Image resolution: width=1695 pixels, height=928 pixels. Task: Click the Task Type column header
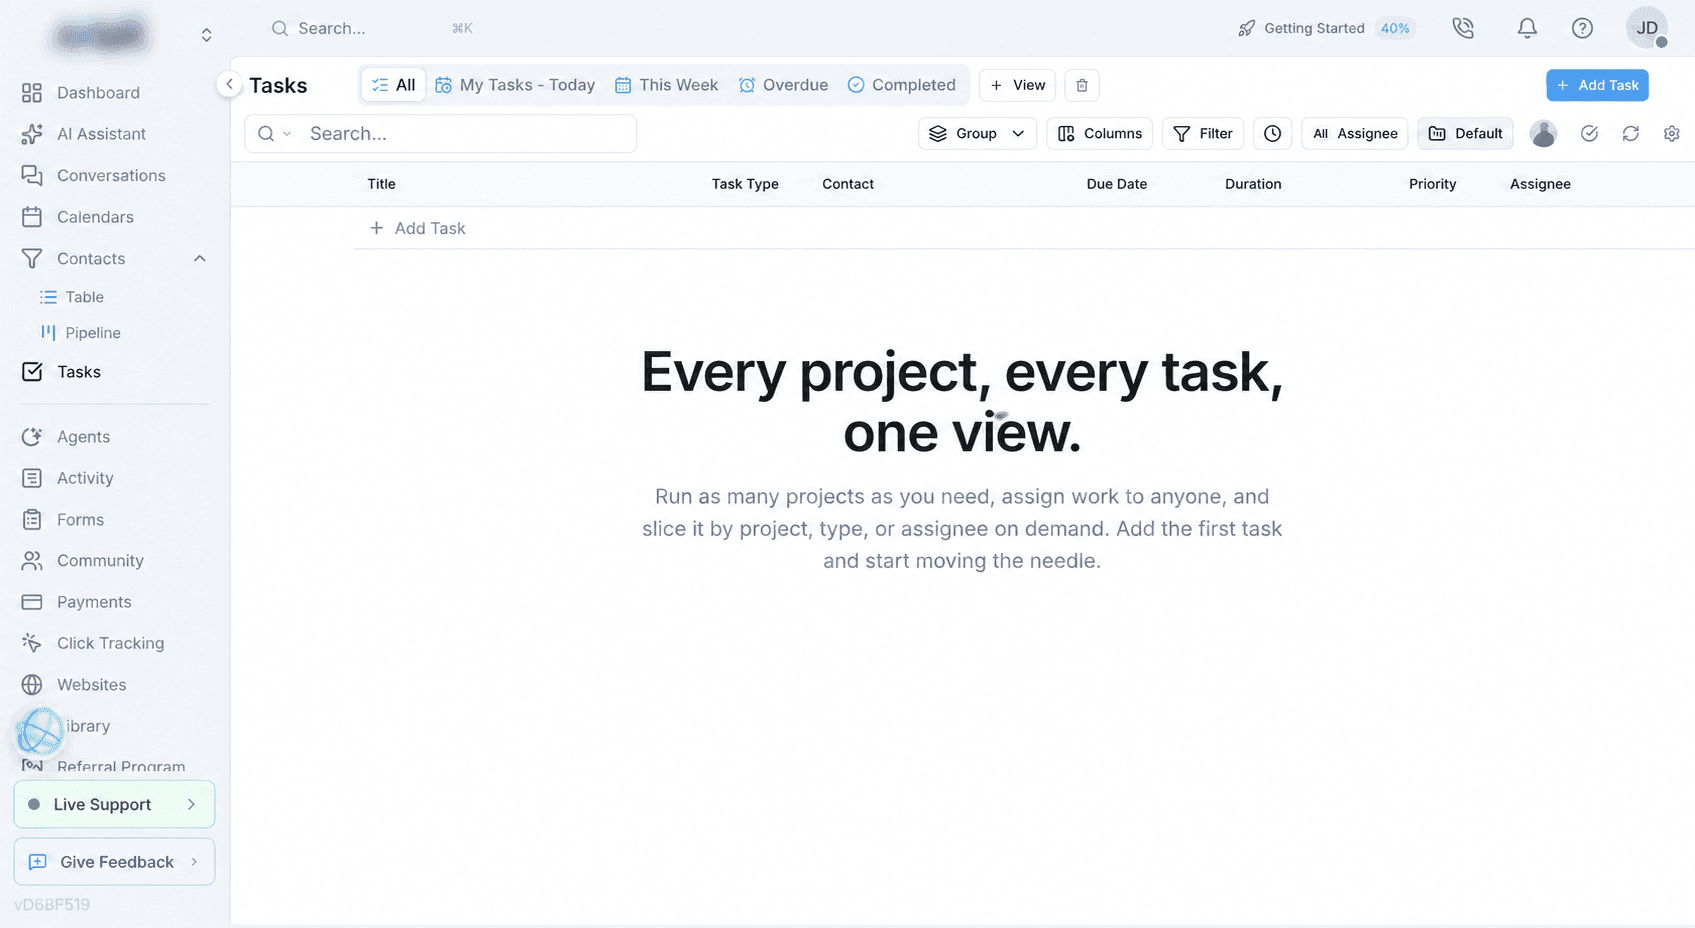pyautogui.click(x=745, y=184)
